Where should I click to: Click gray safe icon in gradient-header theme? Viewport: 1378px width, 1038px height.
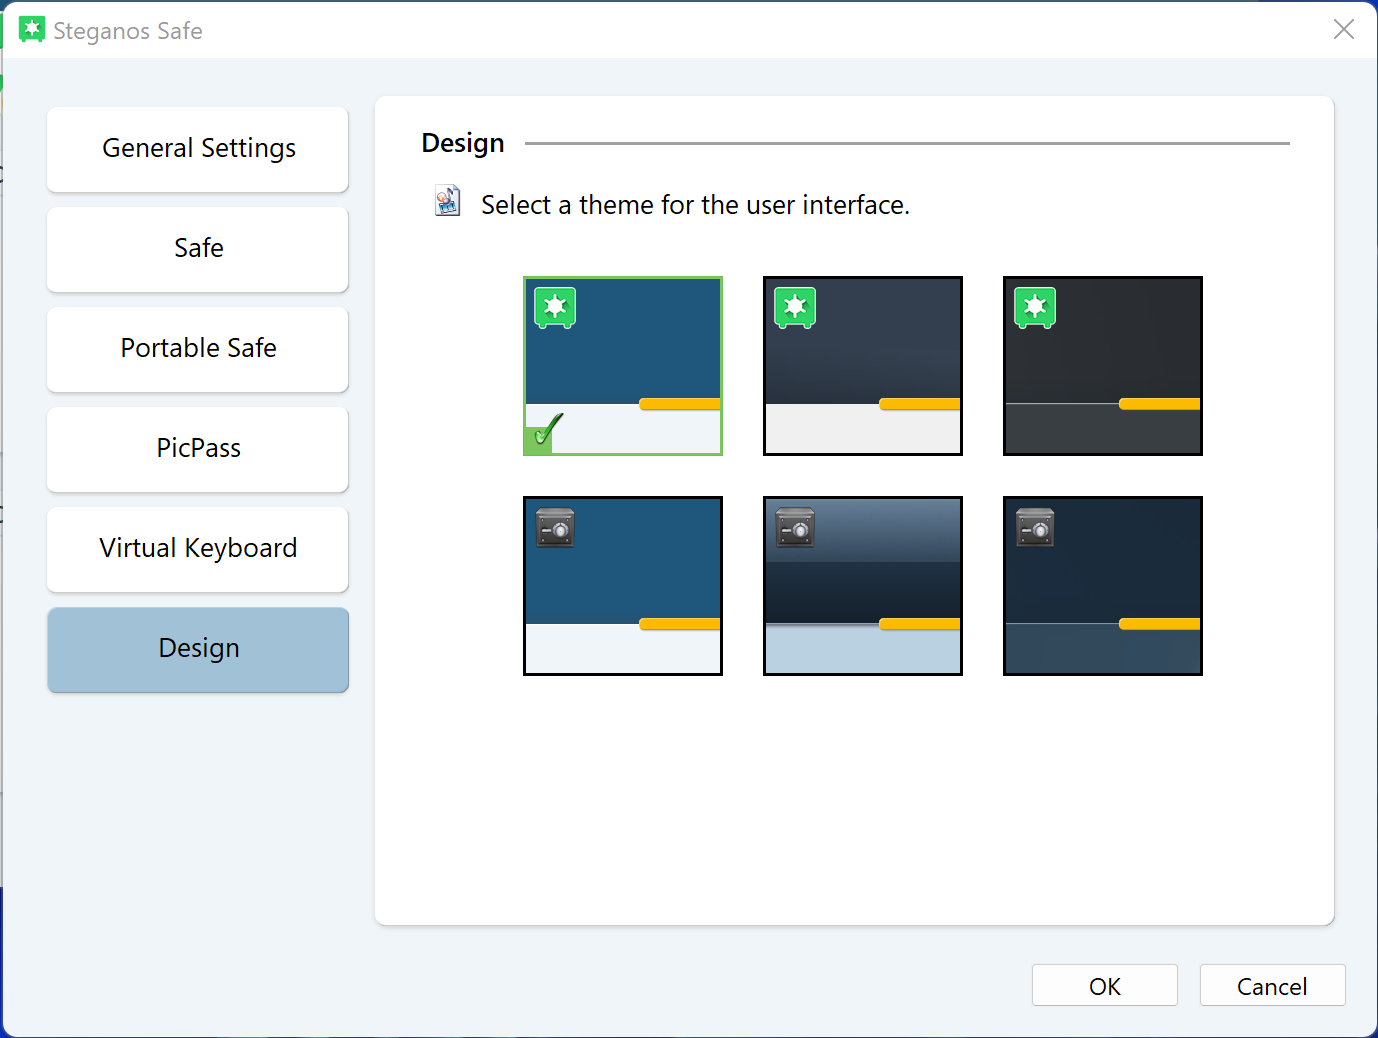click(x=795, y=528)
